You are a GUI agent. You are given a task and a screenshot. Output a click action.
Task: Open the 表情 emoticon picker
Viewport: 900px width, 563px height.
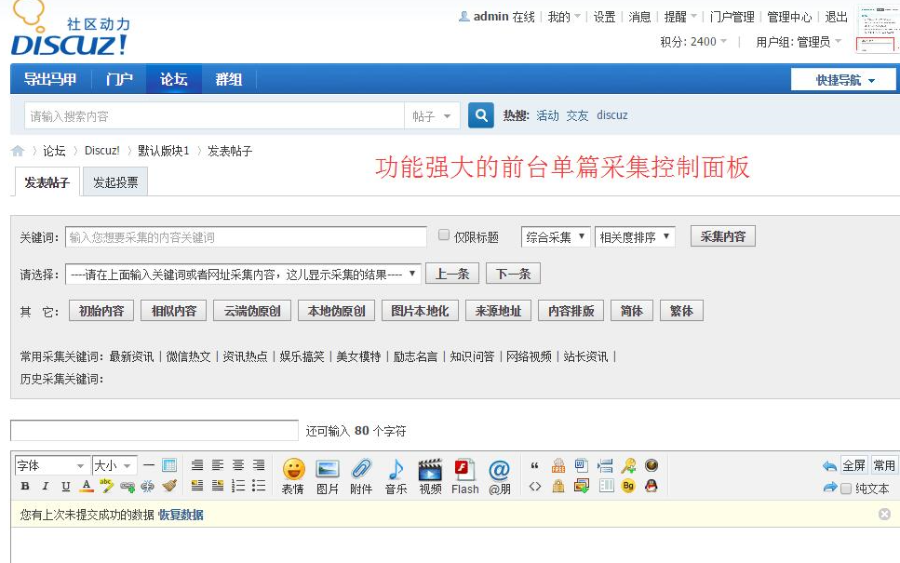(293, 476)
